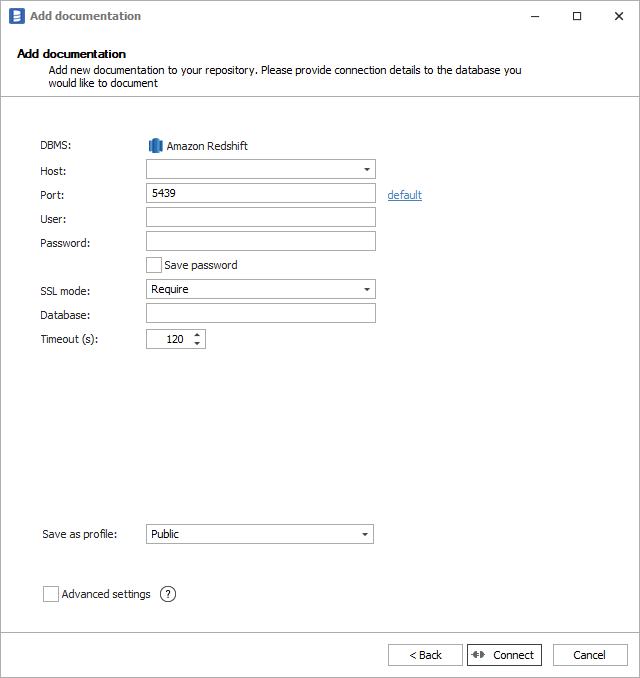Click the Timeout value 120
Screen dimensions: 640x678
[175, 339]
